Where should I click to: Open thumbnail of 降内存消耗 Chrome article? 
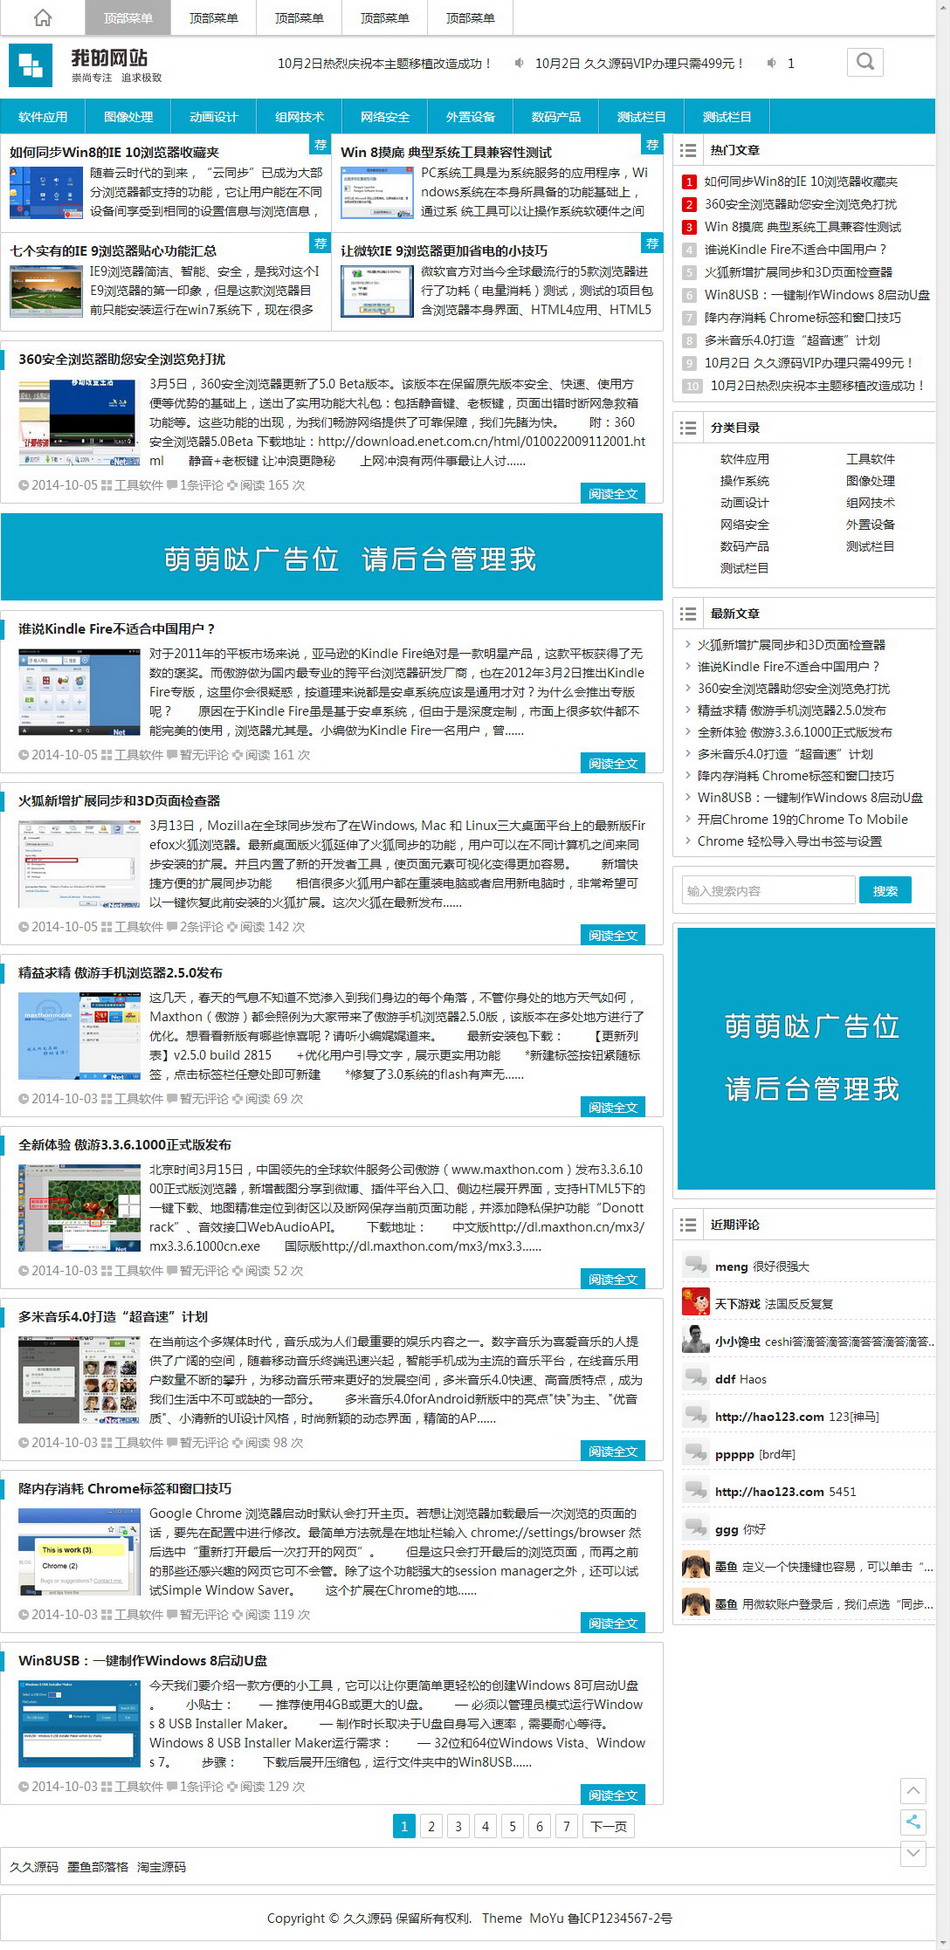pyautogui.click(x=80, y=1552)
